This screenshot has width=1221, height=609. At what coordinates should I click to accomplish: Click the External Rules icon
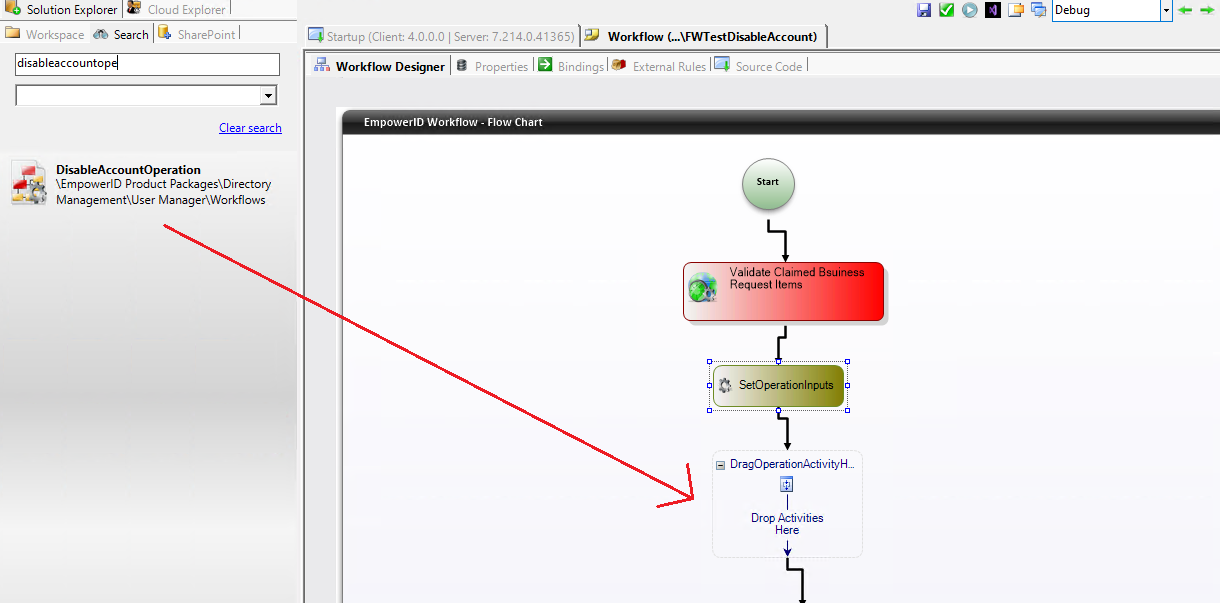[619, 65]
